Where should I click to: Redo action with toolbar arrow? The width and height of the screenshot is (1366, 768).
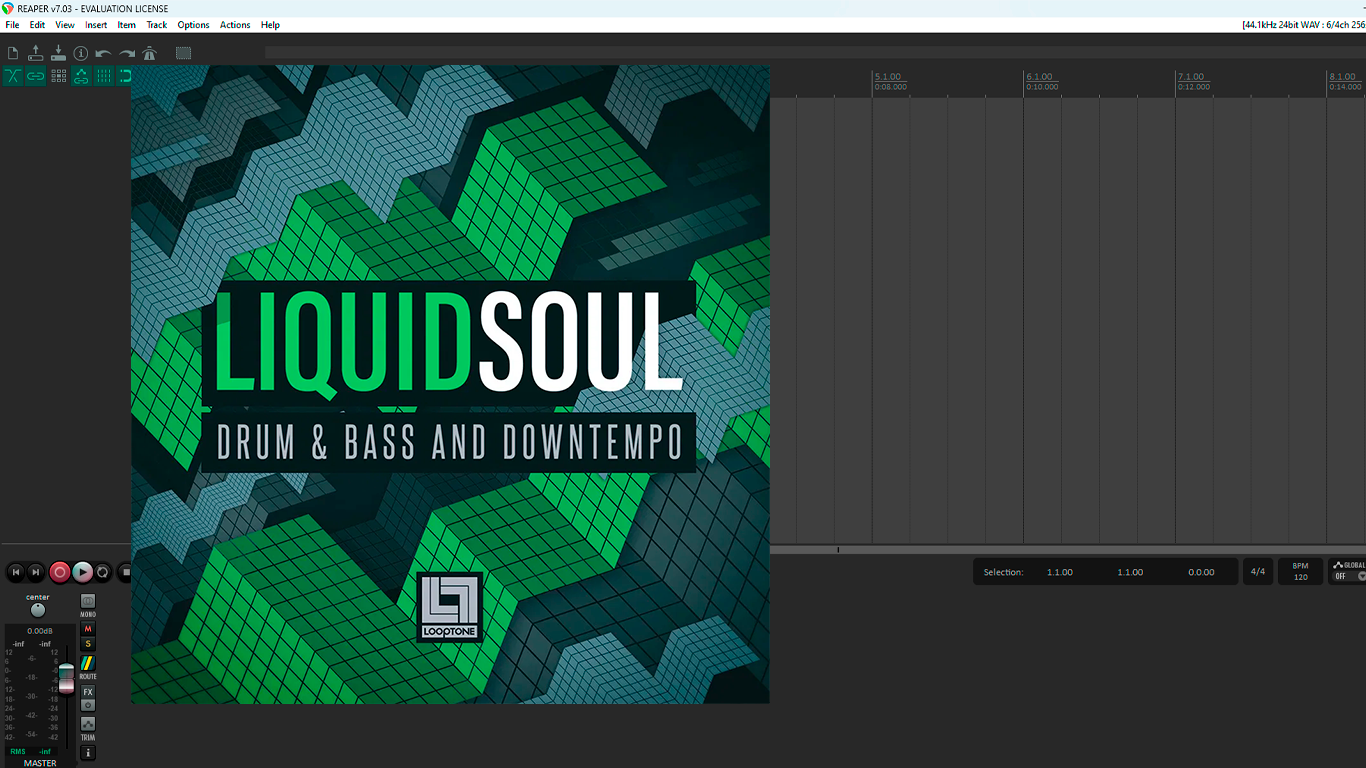tap(127, 54)
